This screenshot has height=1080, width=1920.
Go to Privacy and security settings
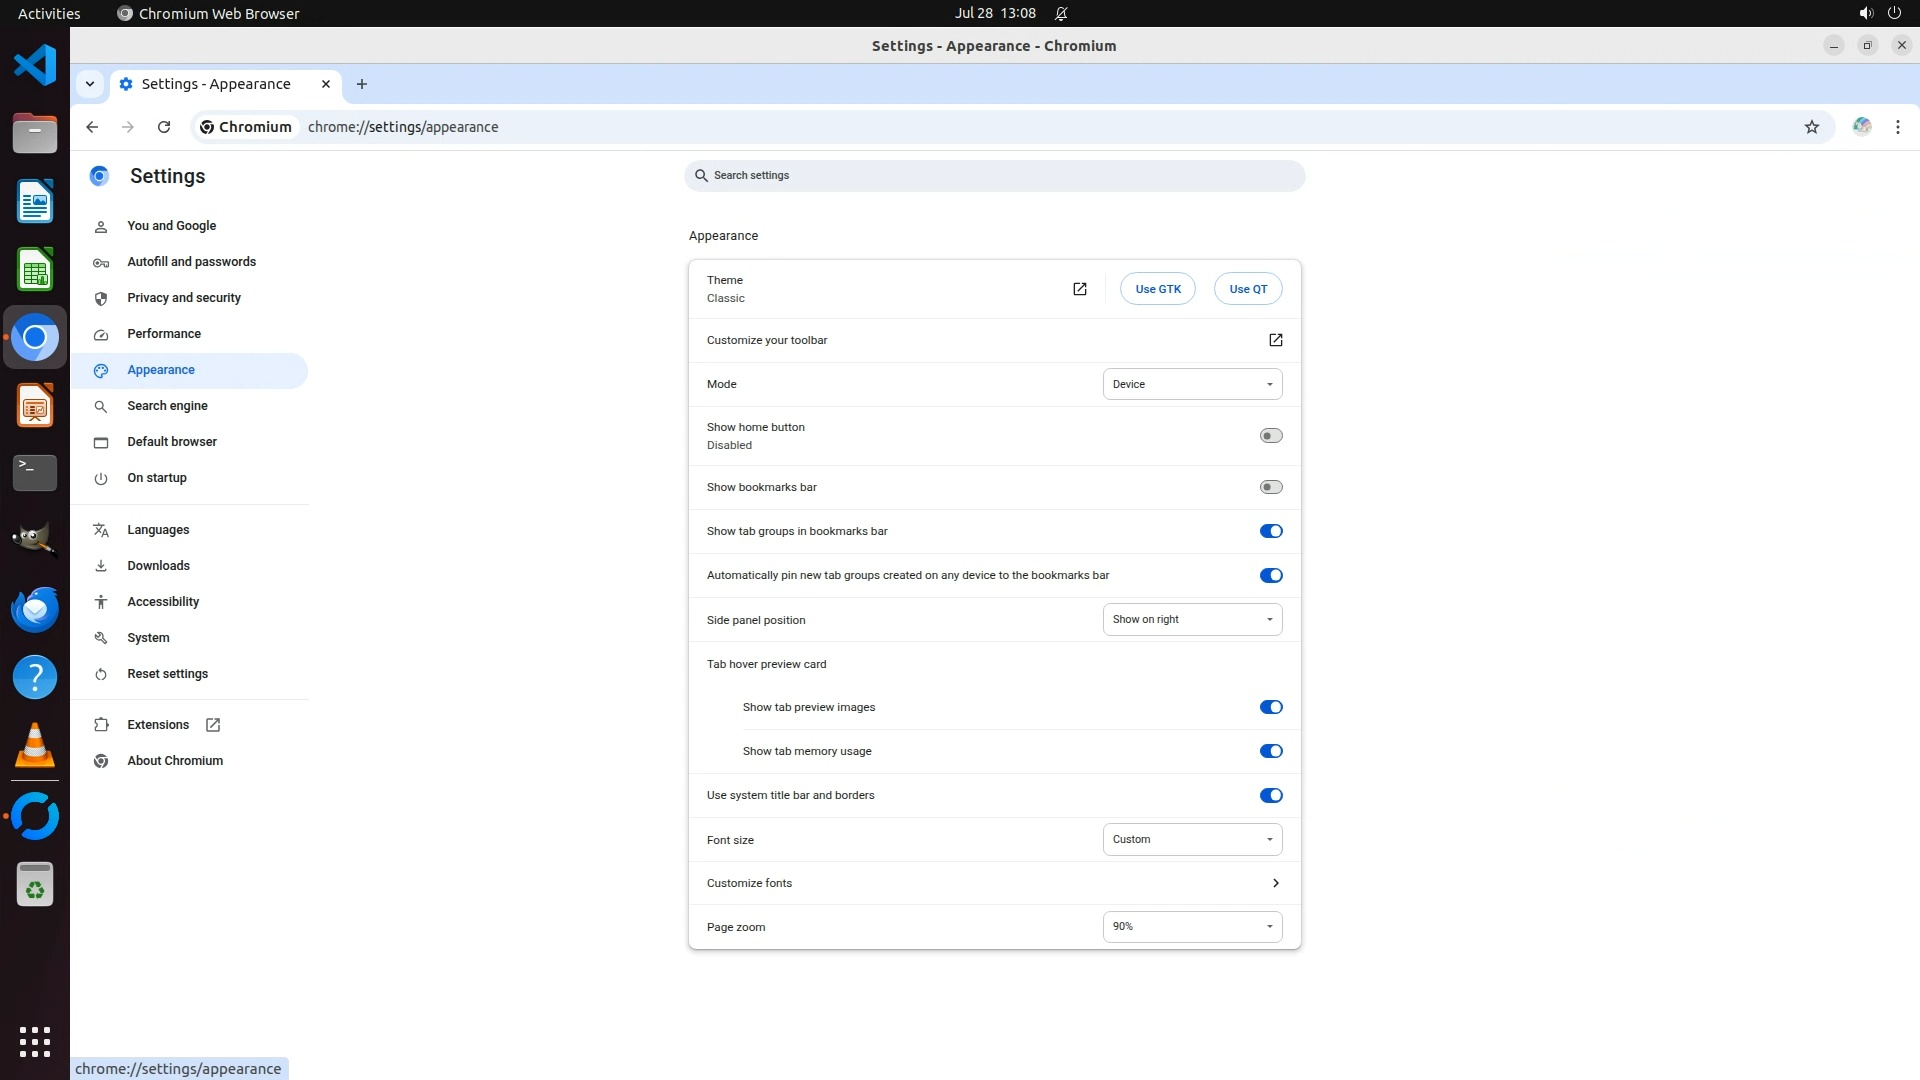[184, 298]
